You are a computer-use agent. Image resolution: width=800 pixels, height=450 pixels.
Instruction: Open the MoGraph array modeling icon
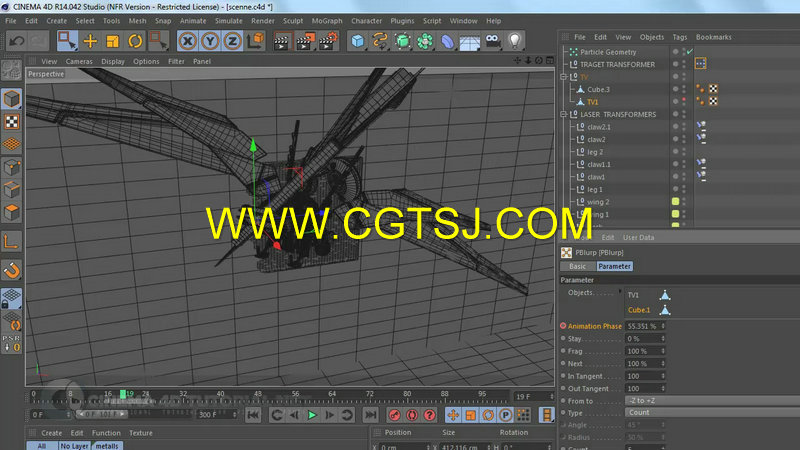point(425,41)
